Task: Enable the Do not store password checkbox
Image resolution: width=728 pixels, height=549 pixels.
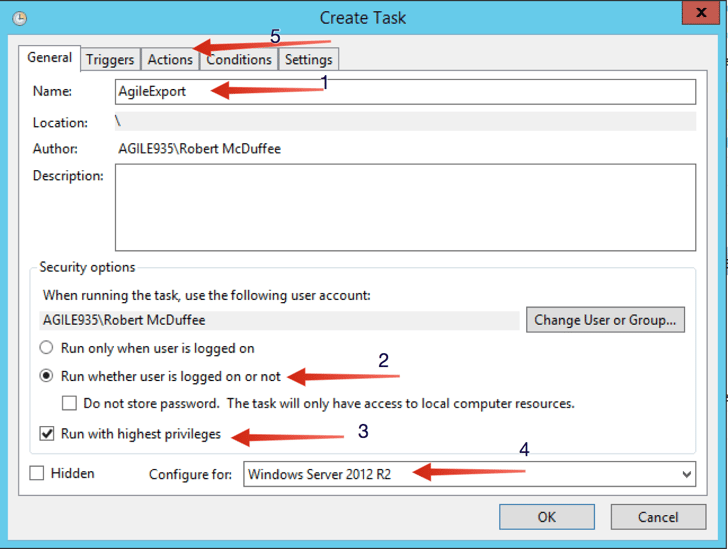Action: 69,404
